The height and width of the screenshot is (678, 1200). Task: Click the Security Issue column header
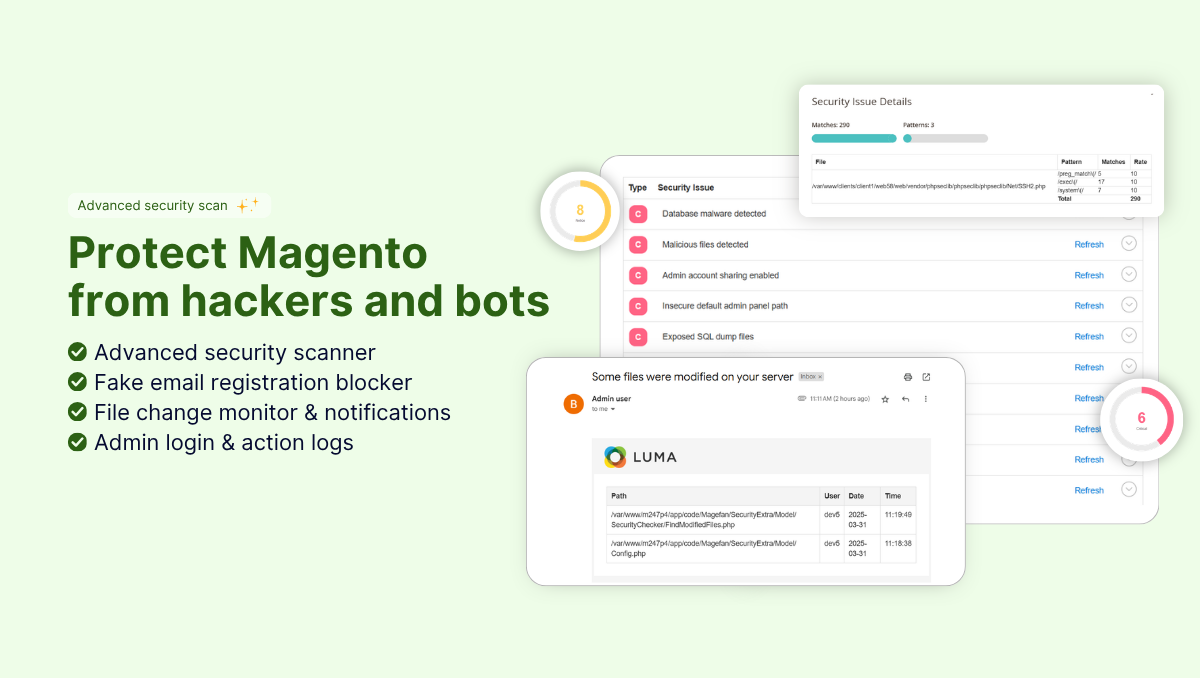pyautogui.click(x=686, y=187)
